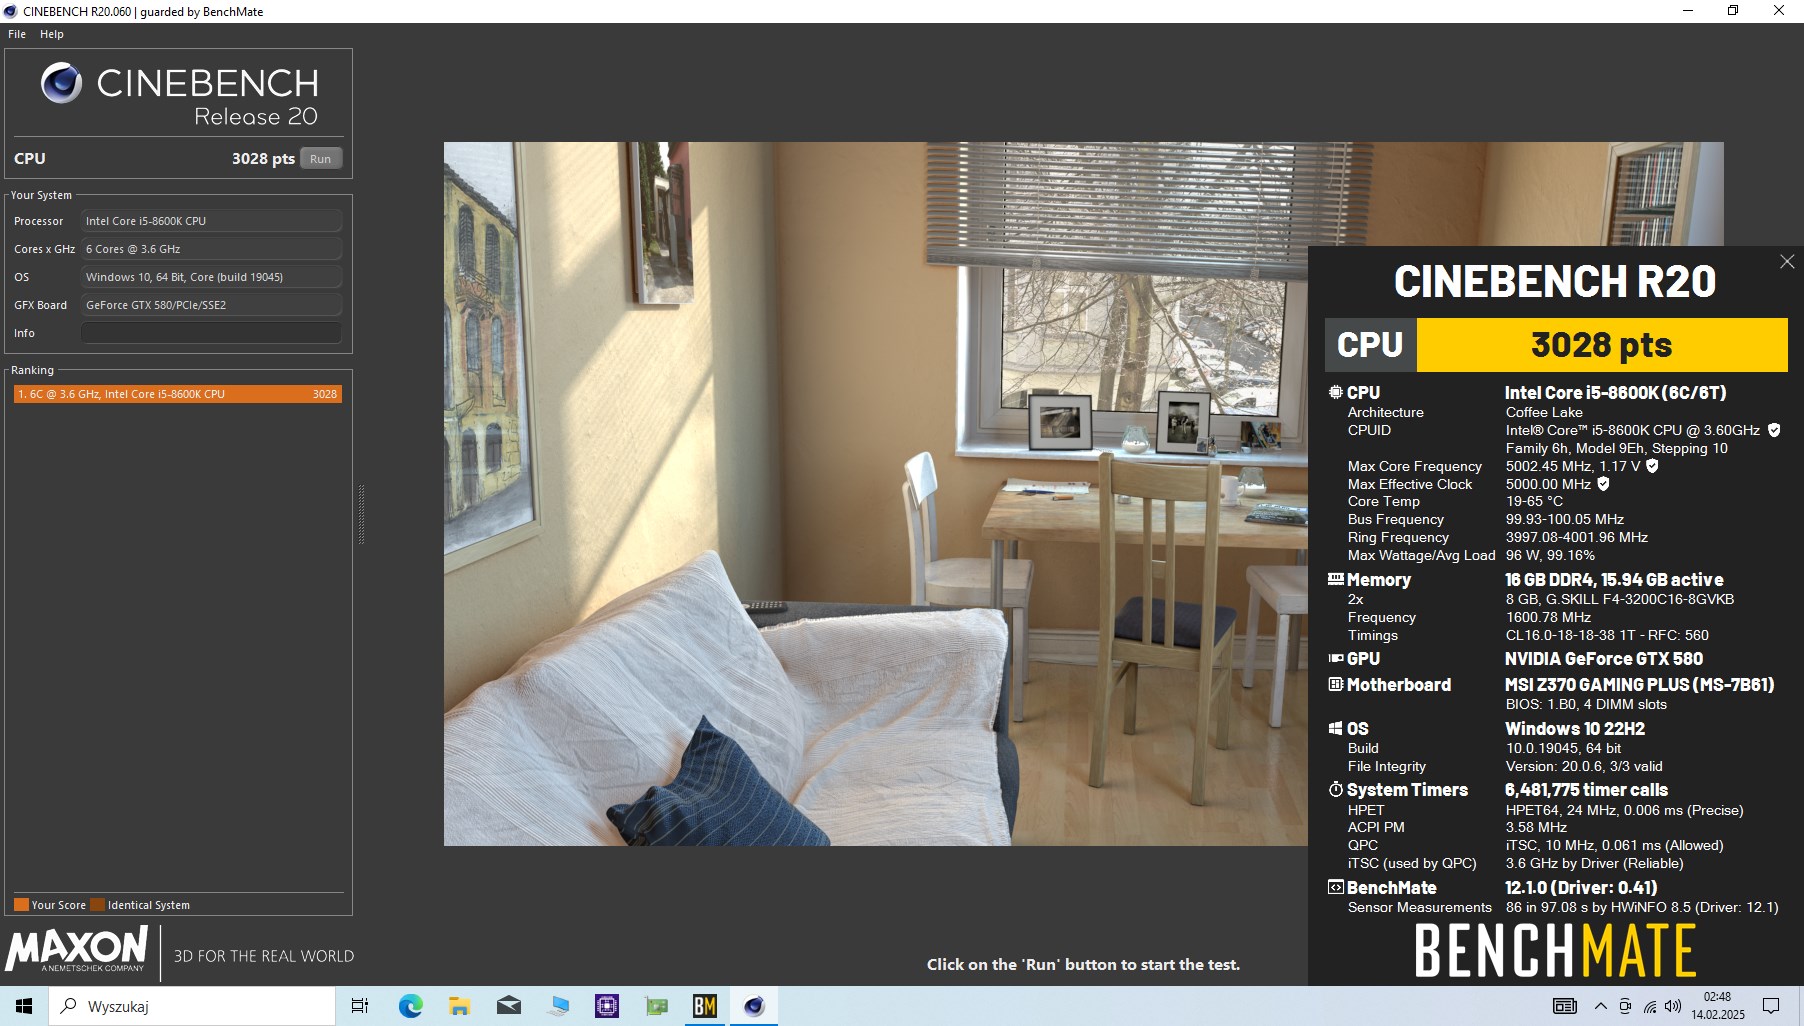Open the File menu
This screenshot has width=1804, height=1026.
pyautogui.click(x=17, y=34)
